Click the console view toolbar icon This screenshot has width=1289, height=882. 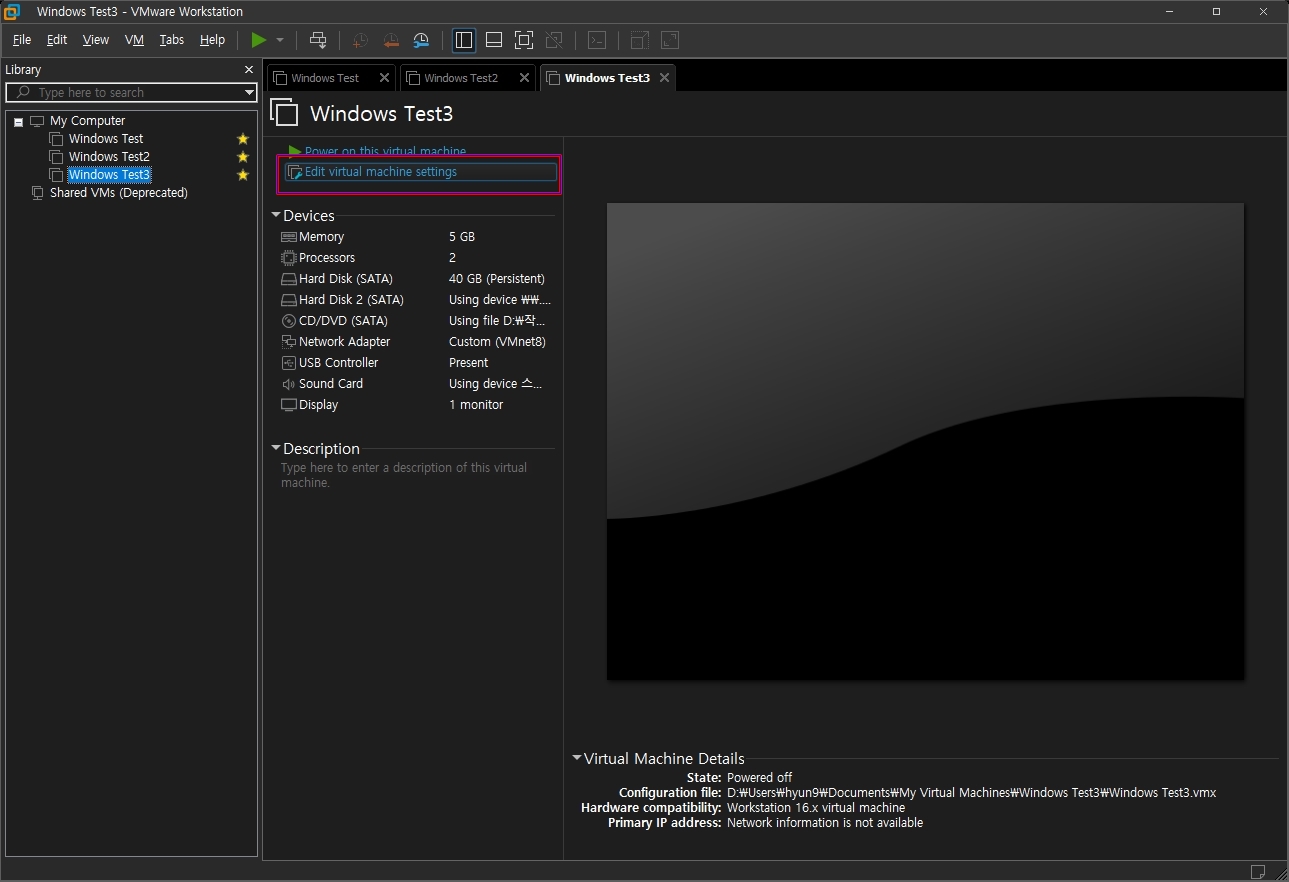[596, 40]
